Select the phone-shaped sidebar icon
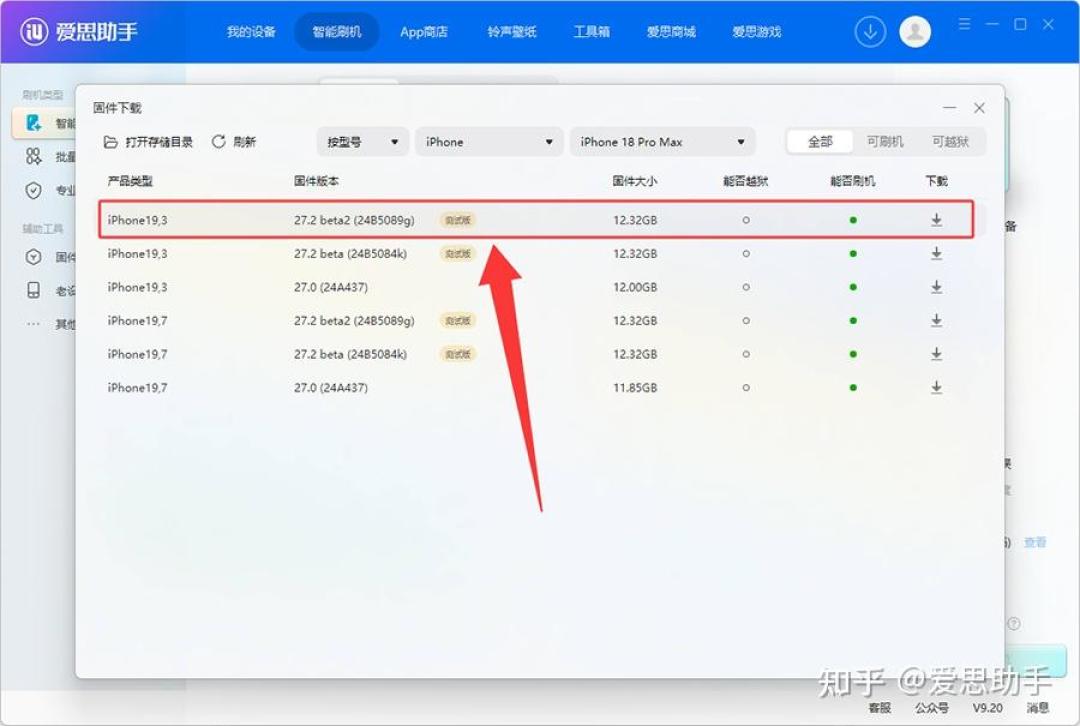This screenshot has width=1080, height=726. [33, 290]
